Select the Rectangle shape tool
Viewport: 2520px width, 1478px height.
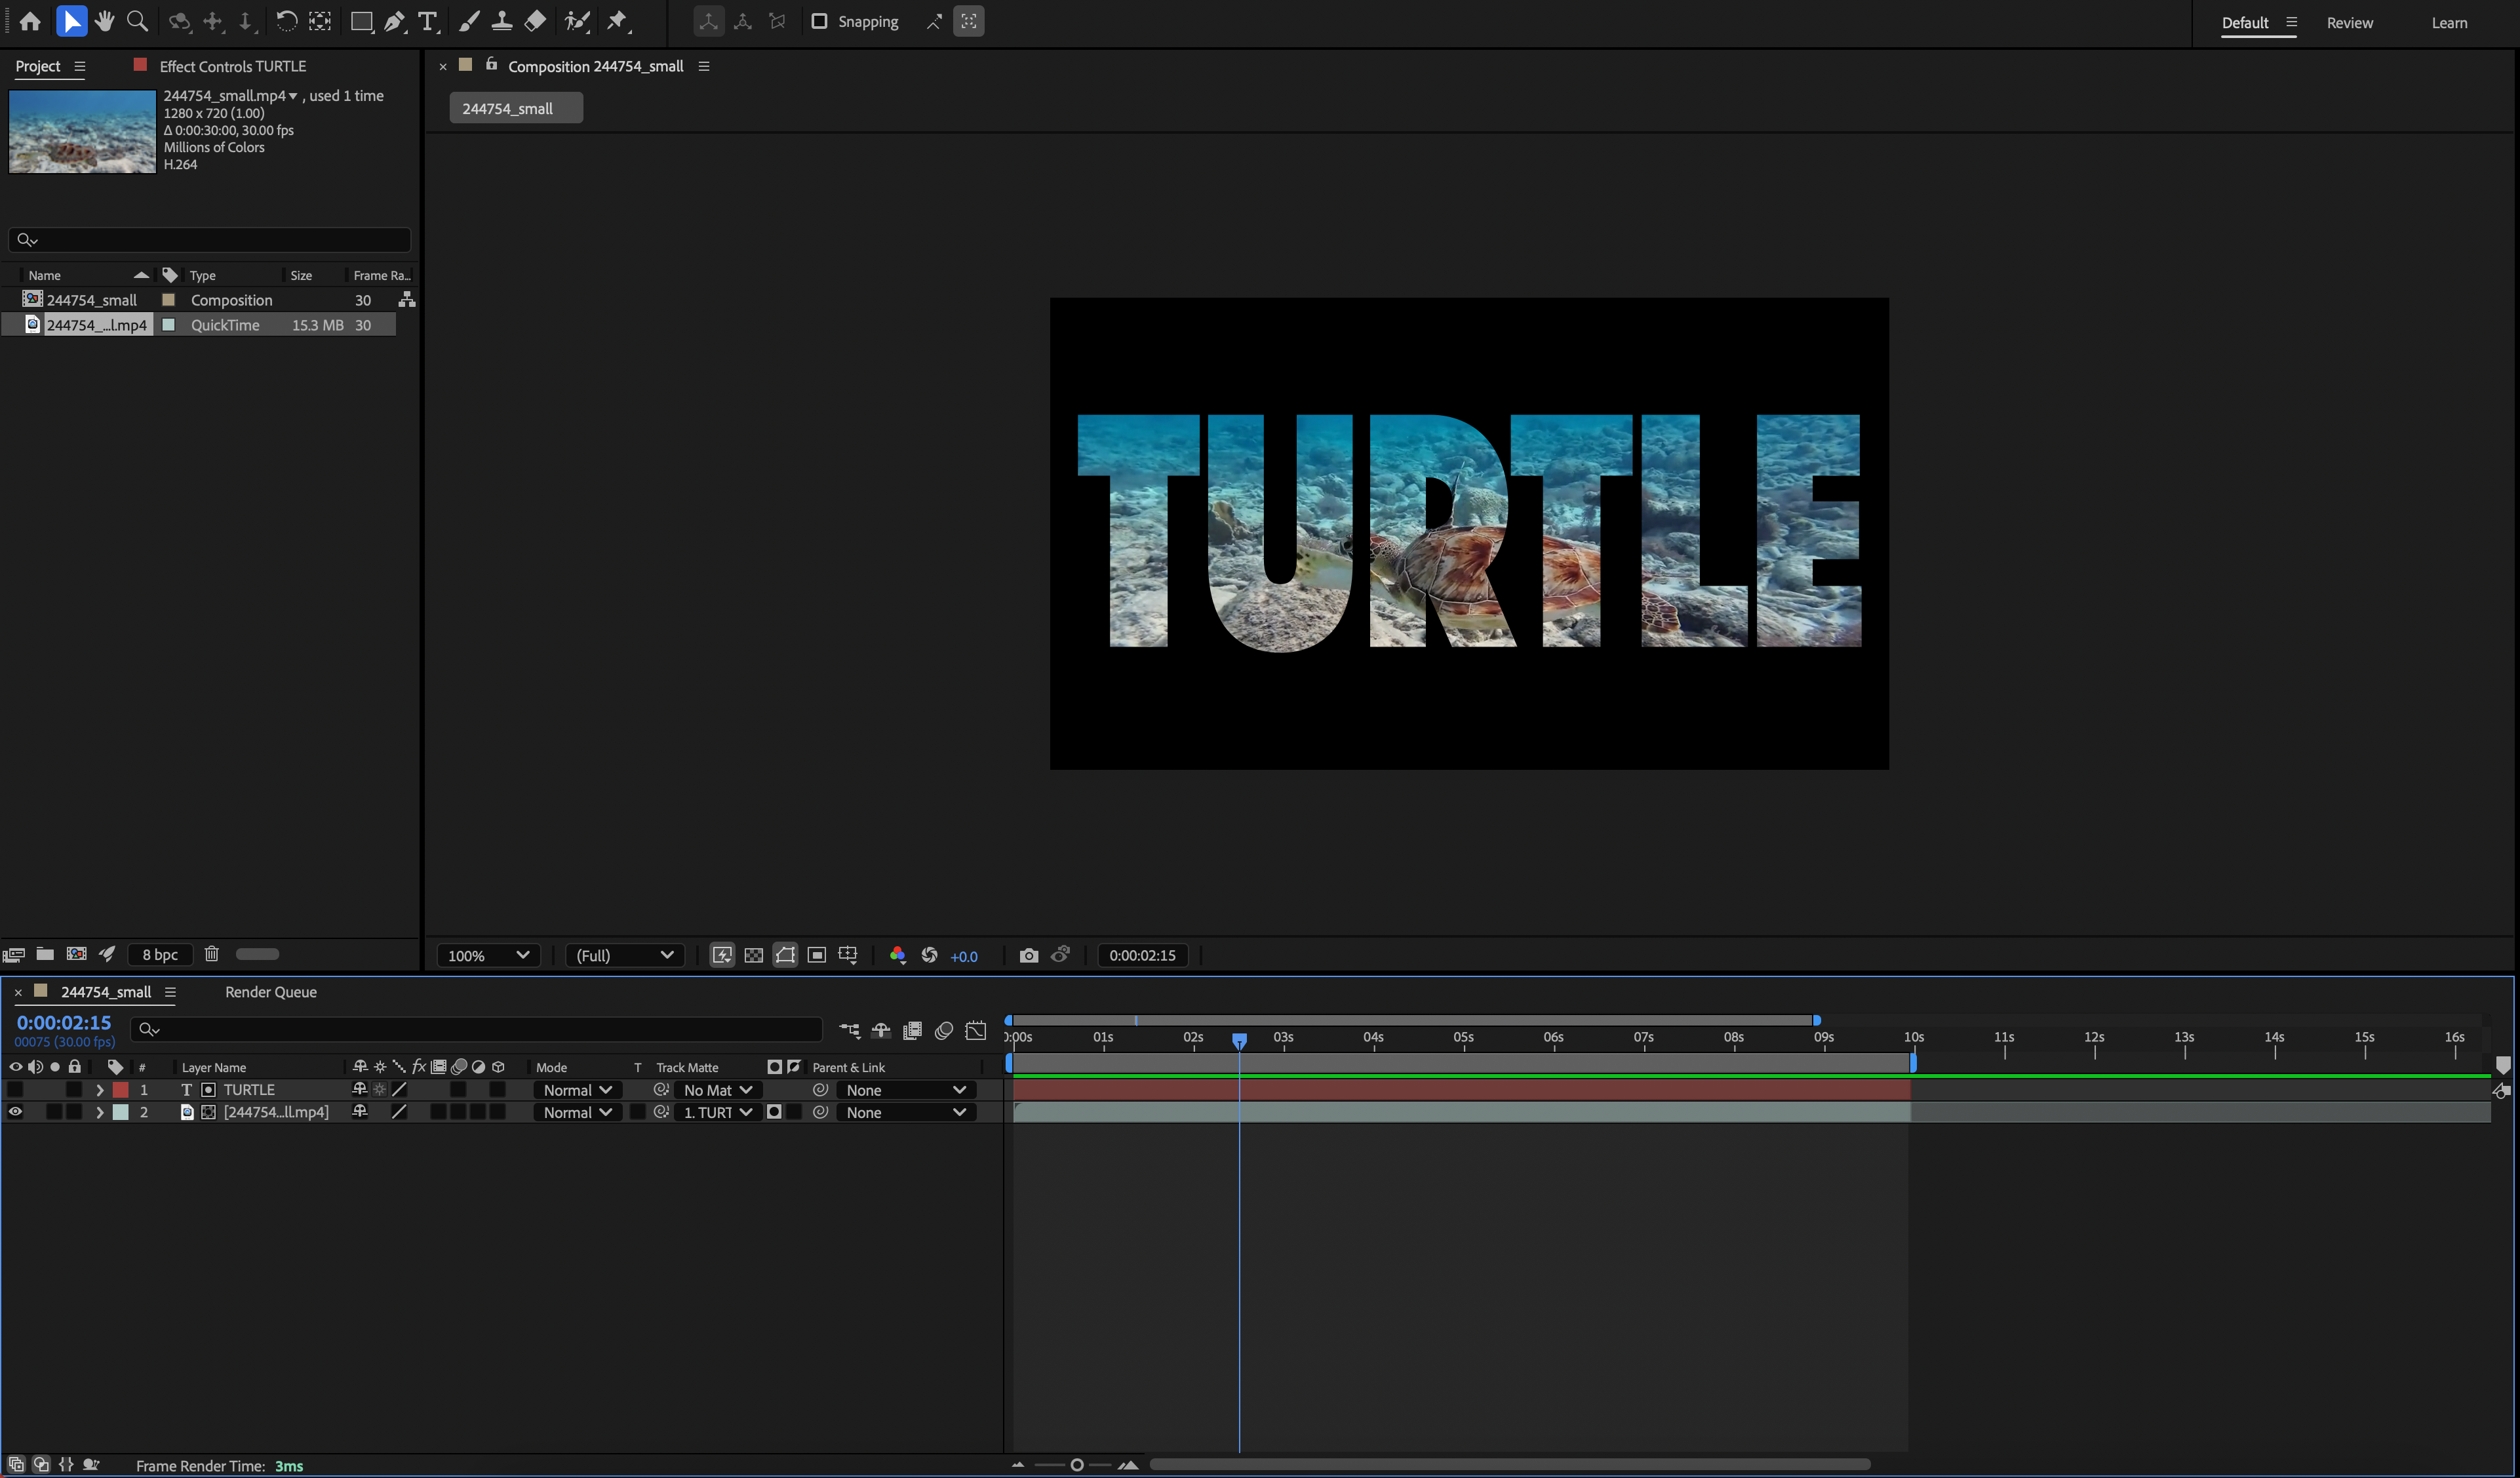tap(361, 21)
